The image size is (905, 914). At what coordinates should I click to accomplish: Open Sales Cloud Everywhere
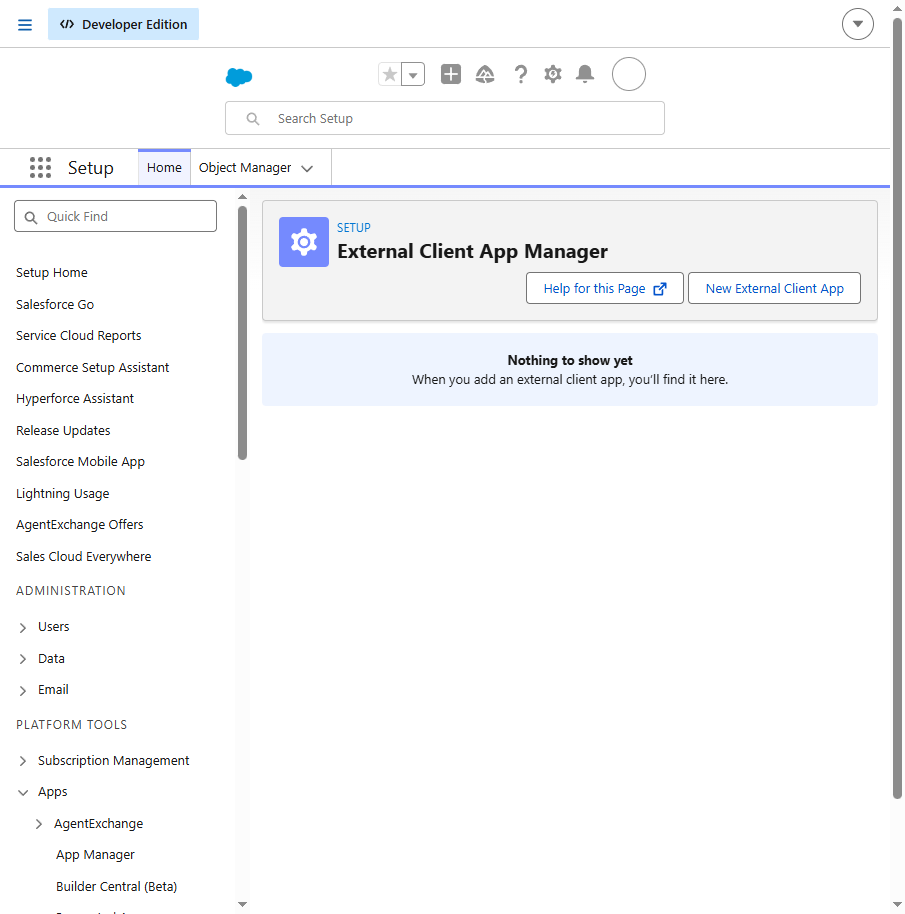point(83,557)
